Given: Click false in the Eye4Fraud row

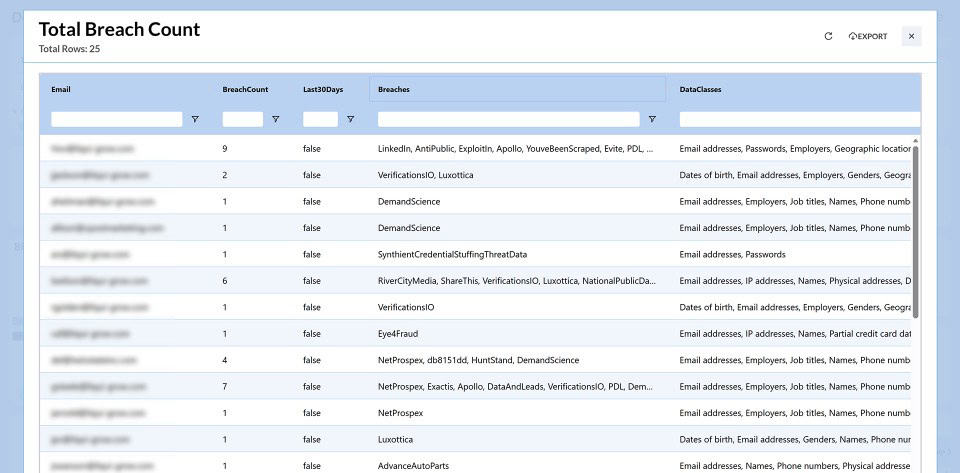Looking at the screenshot, I should point(312,334).
